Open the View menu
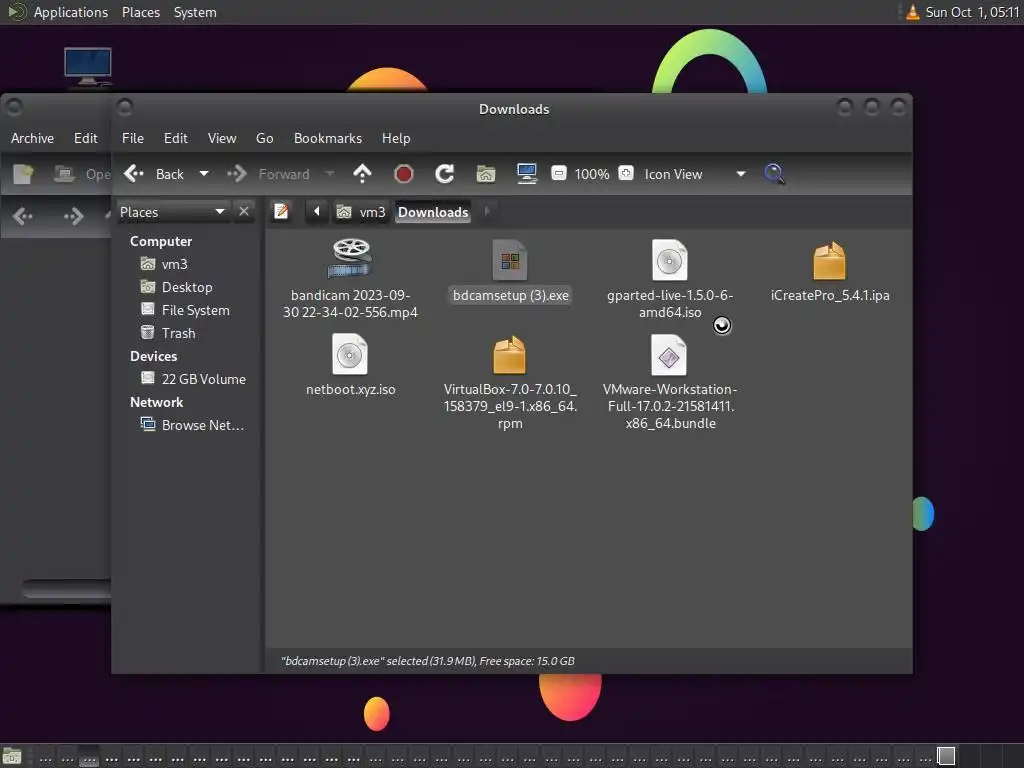This screenshot has height=768, width=1024. click(222, 138)
